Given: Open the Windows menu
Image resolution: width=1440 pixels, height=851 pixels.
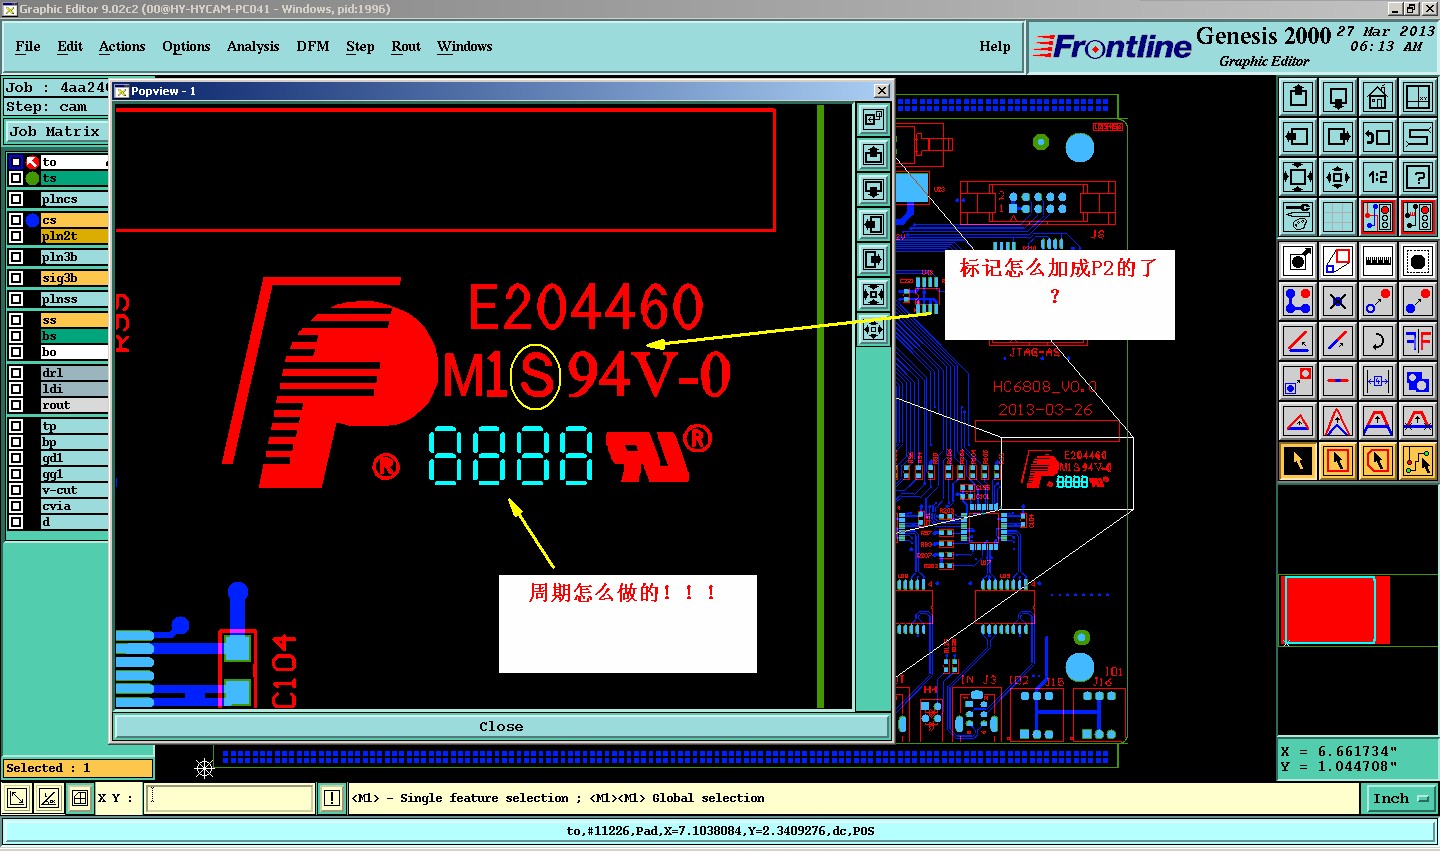Looking at the screenshot, I should (x=465, y=46).
